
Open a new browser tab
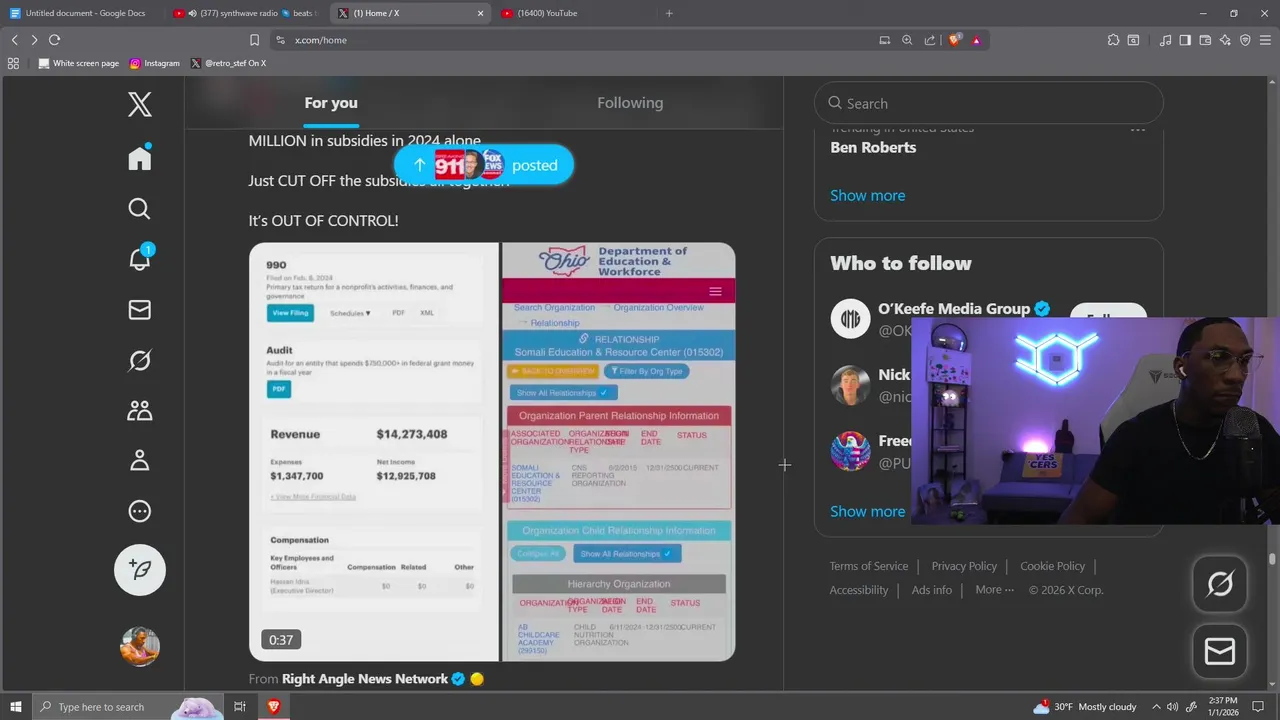[x=669, y=13]
